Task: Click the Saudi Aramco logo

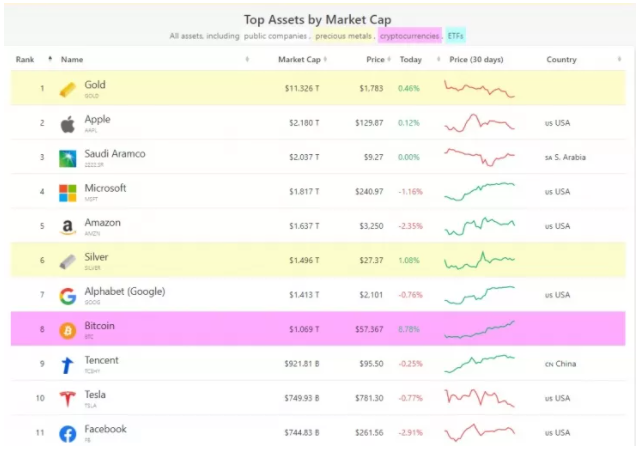Action: (x=68, y=158)
